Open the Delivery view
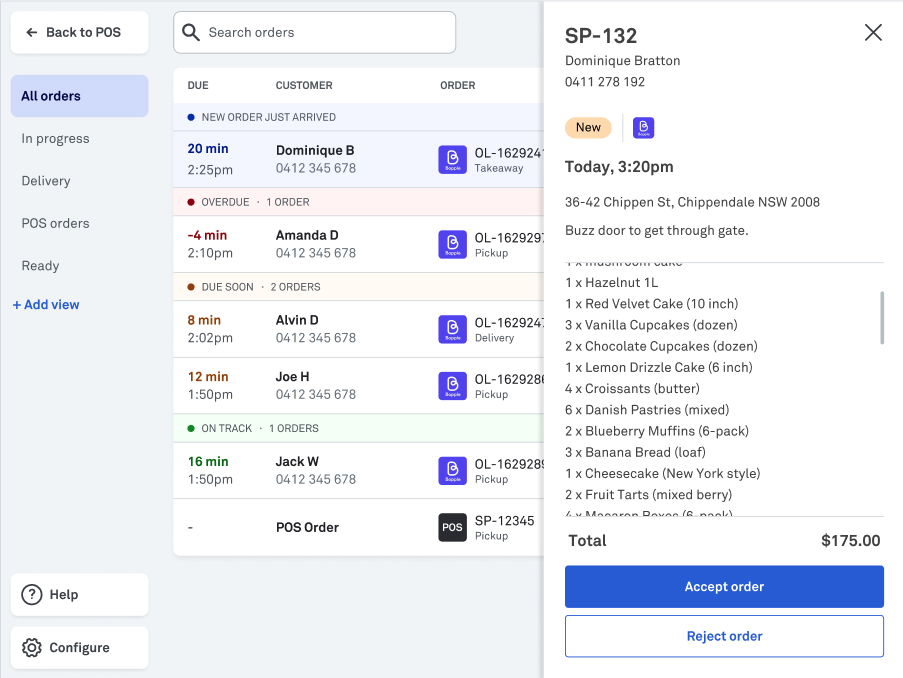The image size is (903, 678). 46,181
